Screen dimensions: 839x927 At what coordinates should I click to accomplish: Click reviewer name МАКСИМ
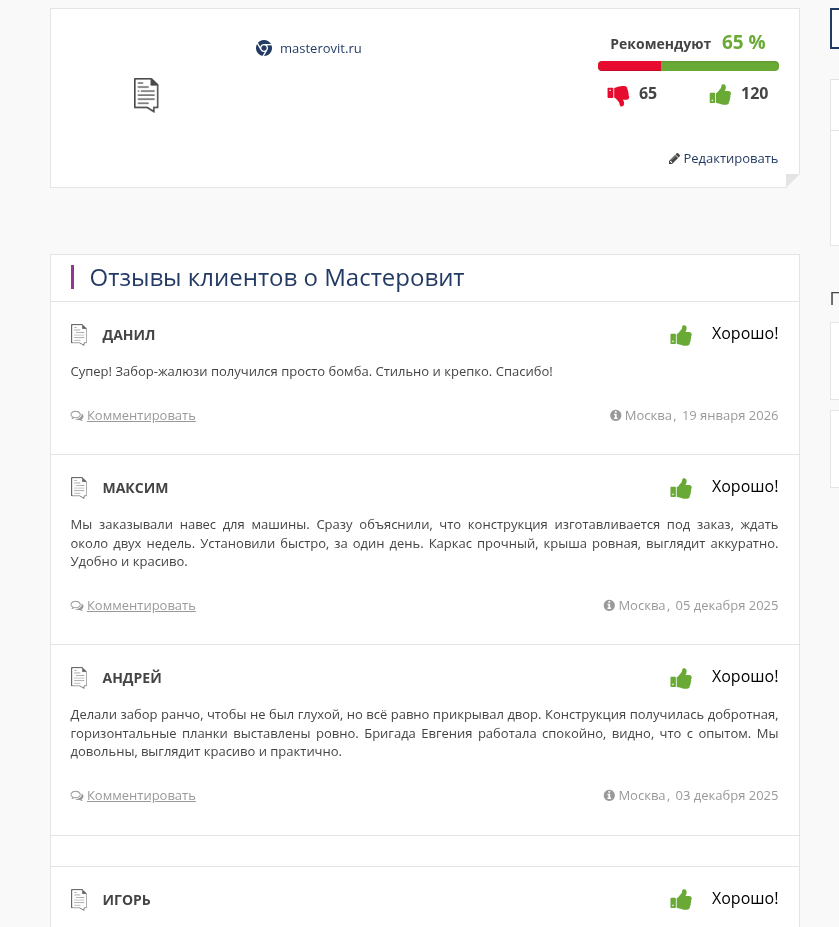pos(135,488)
